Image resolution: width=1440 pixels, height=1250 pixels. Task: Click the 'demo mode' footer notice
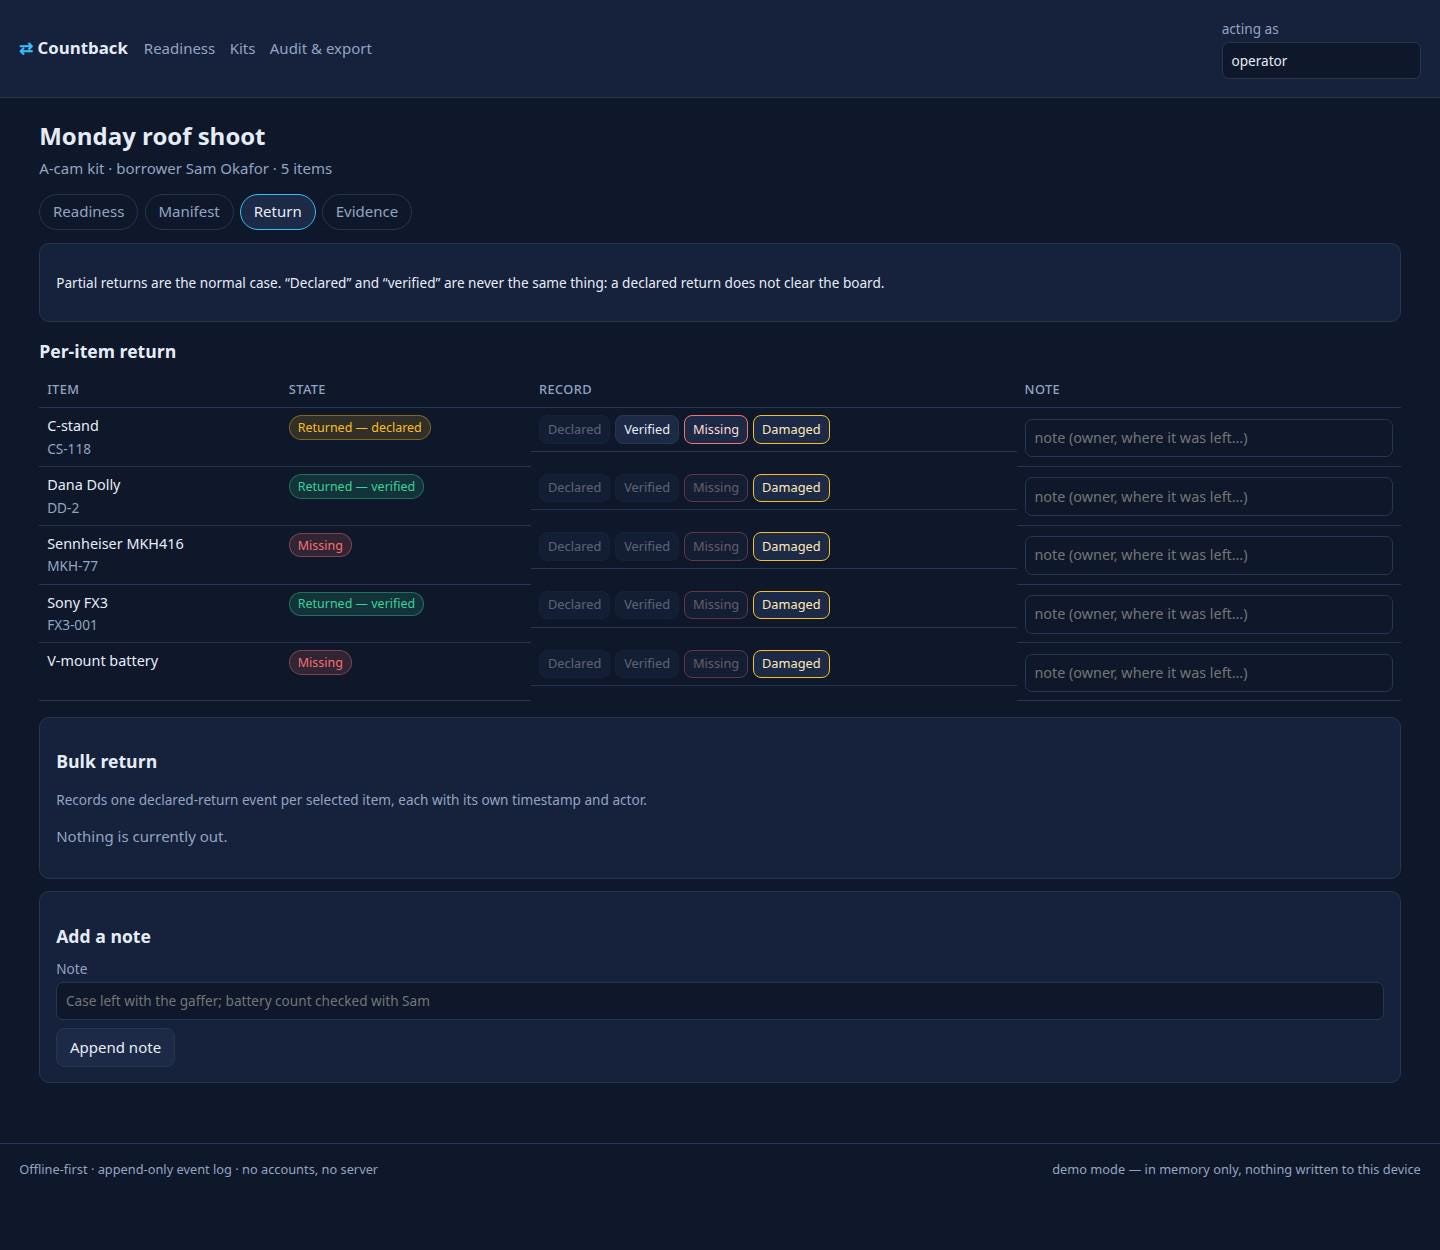(x=1236, y=1170)
